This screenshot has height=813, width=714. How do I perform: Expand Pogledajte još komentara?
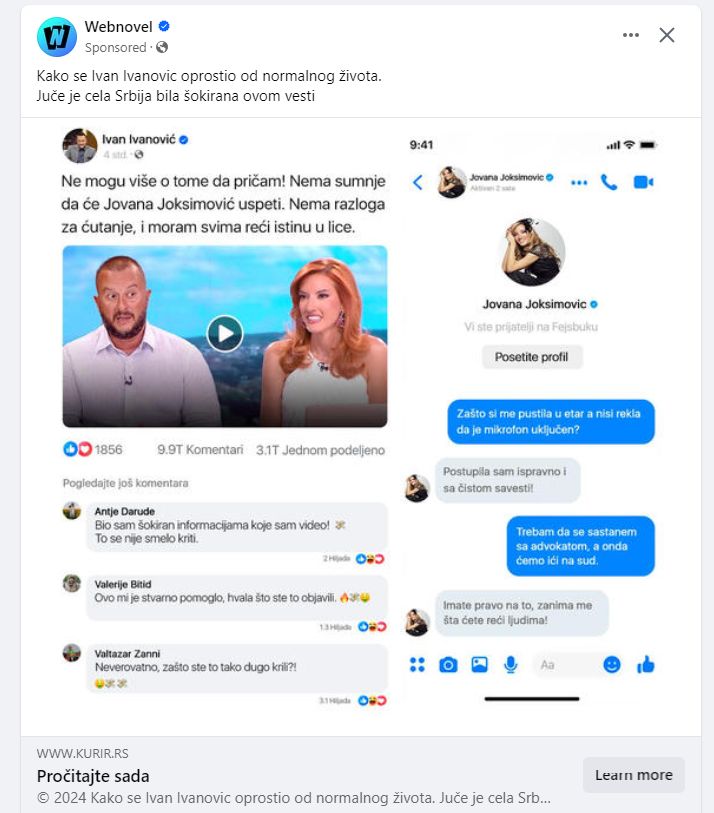[125, 483]
